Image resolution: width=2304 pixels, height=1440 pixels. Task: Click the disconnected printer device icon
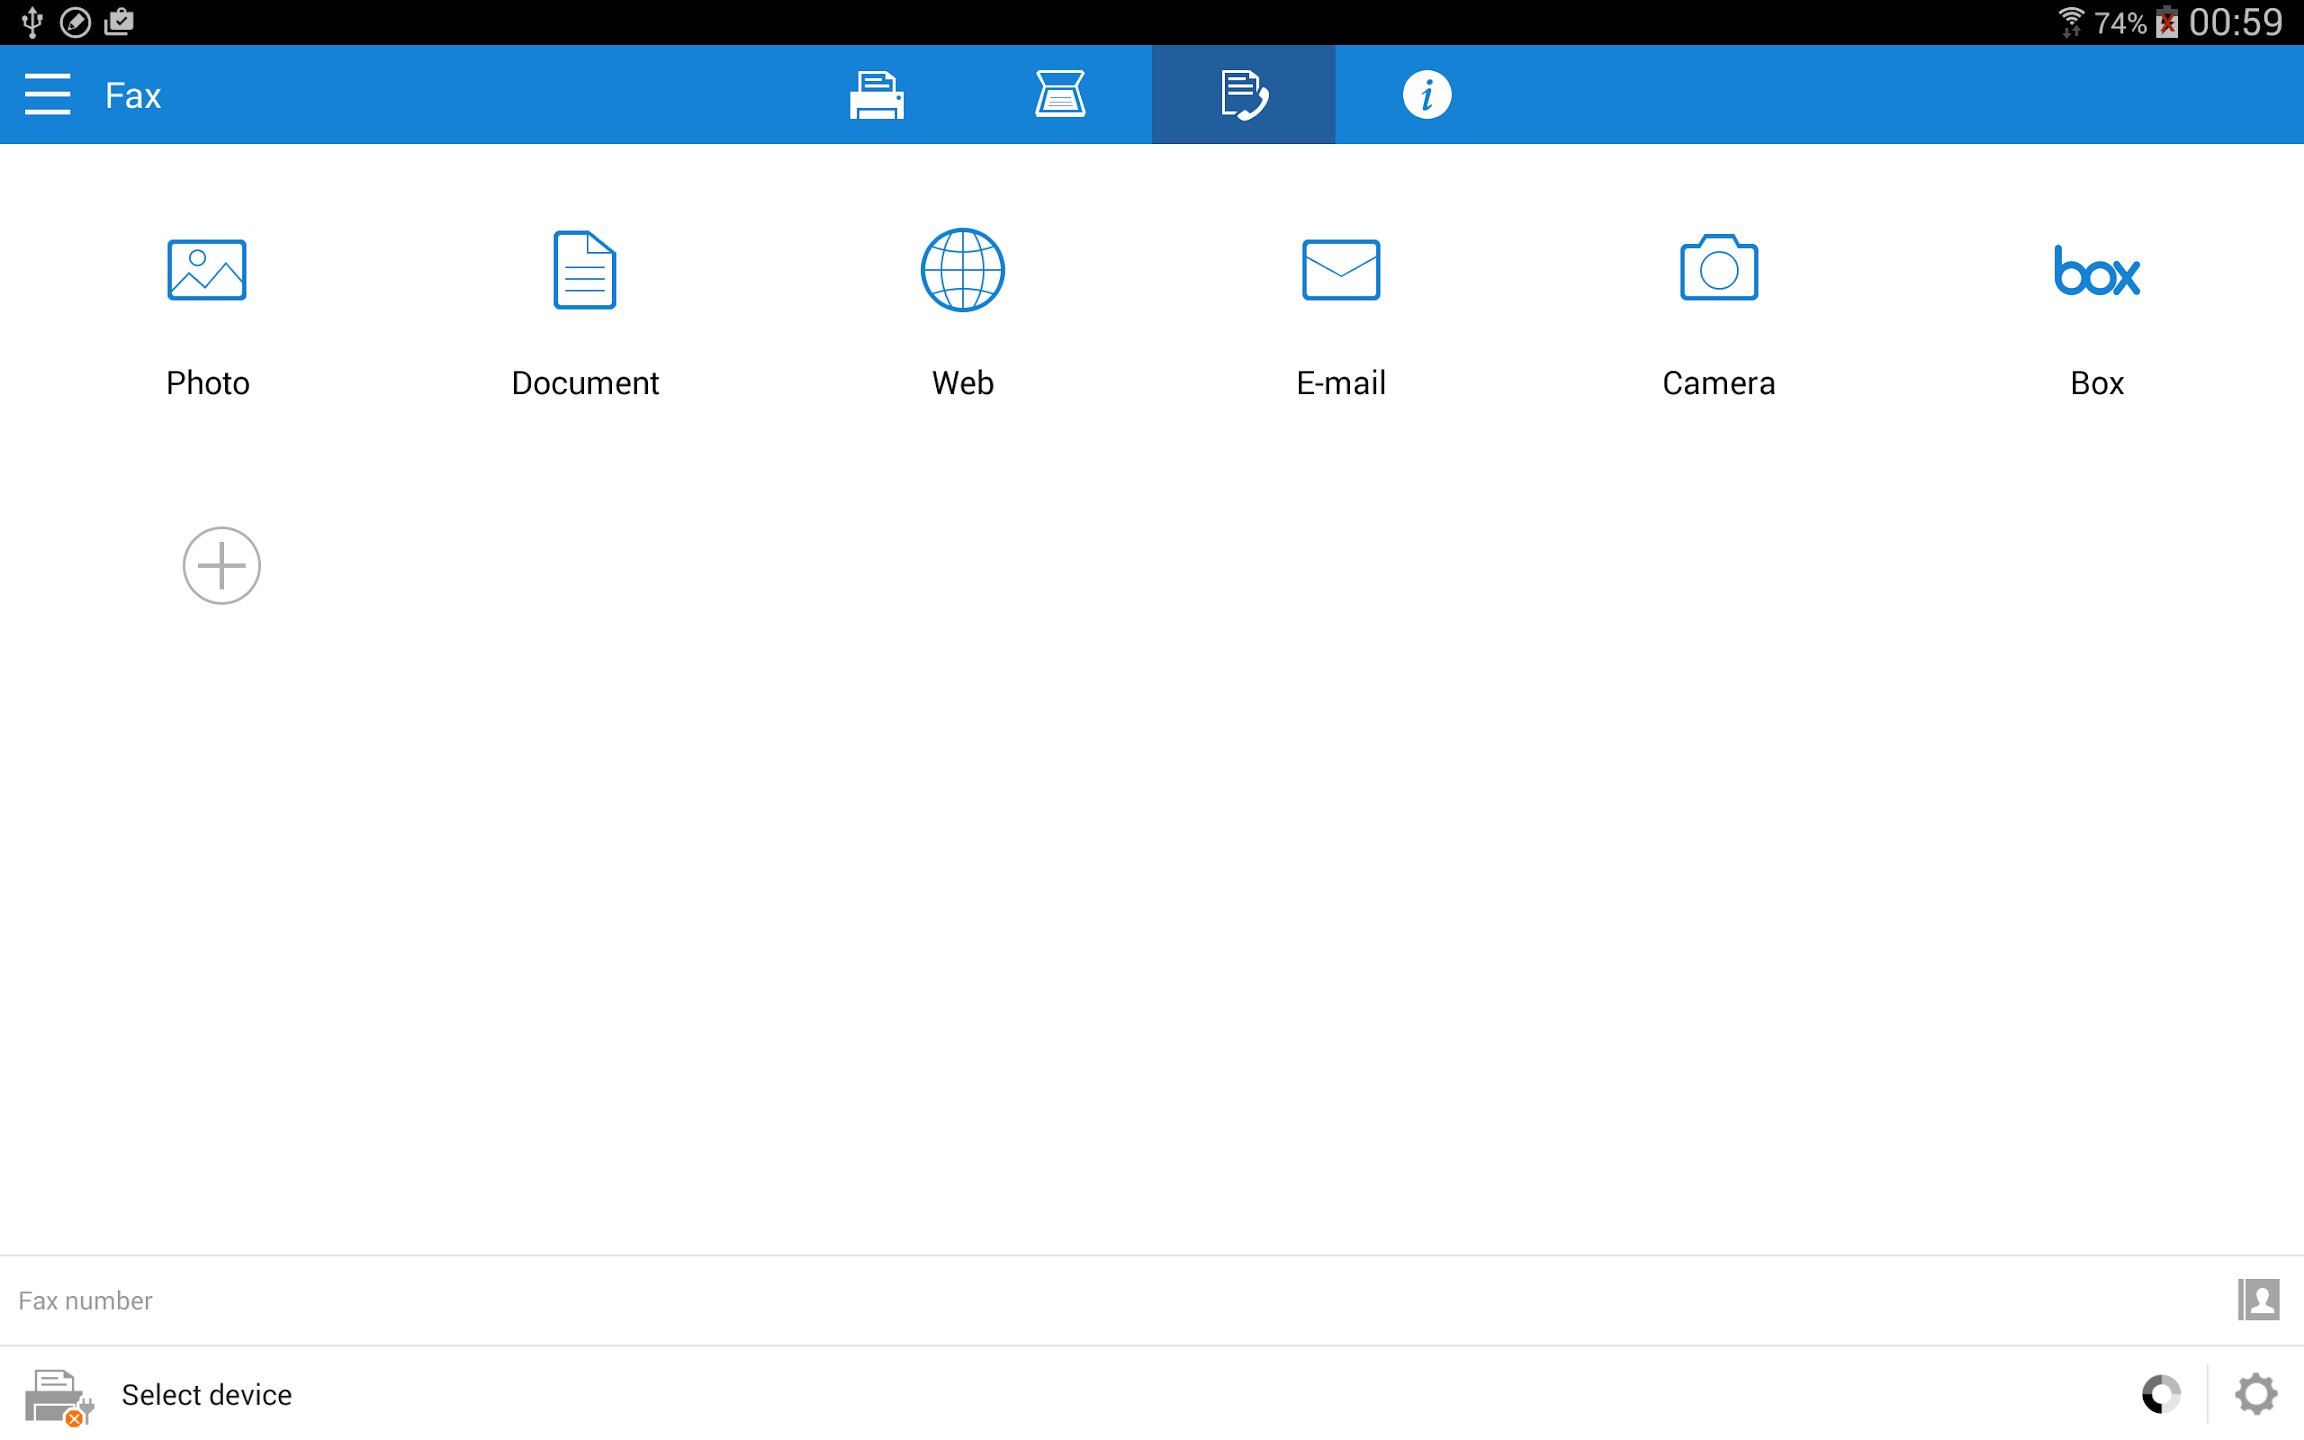[58, 1395]
